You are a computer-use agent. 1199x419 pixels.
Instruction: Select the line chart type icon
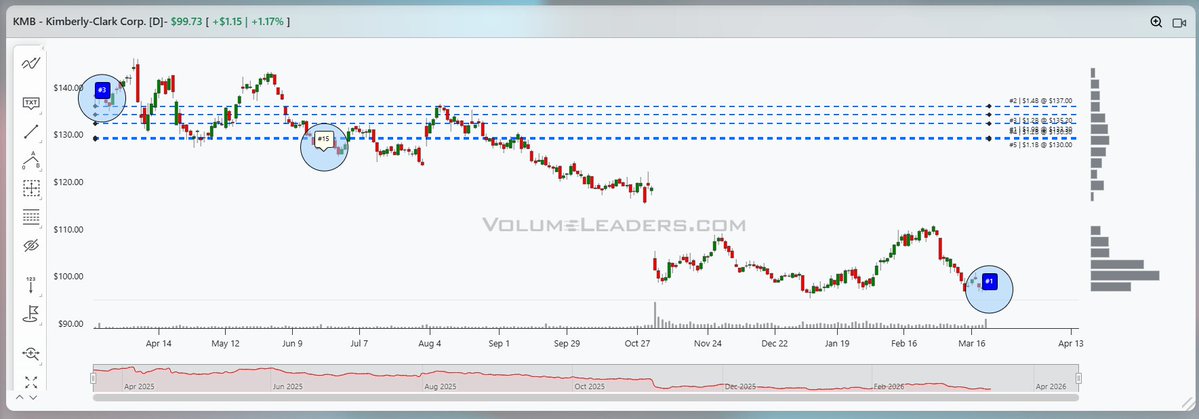[31, 63]
